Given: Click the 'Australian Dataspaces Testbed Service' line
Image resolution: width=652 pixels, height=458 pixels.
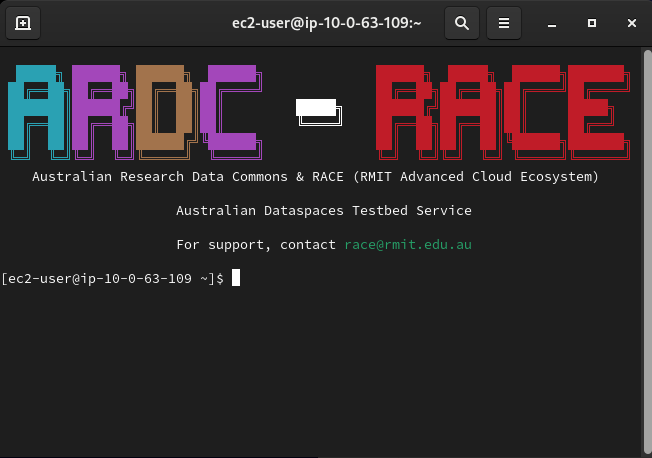Looking at the screenshot, I should (324, 210).
